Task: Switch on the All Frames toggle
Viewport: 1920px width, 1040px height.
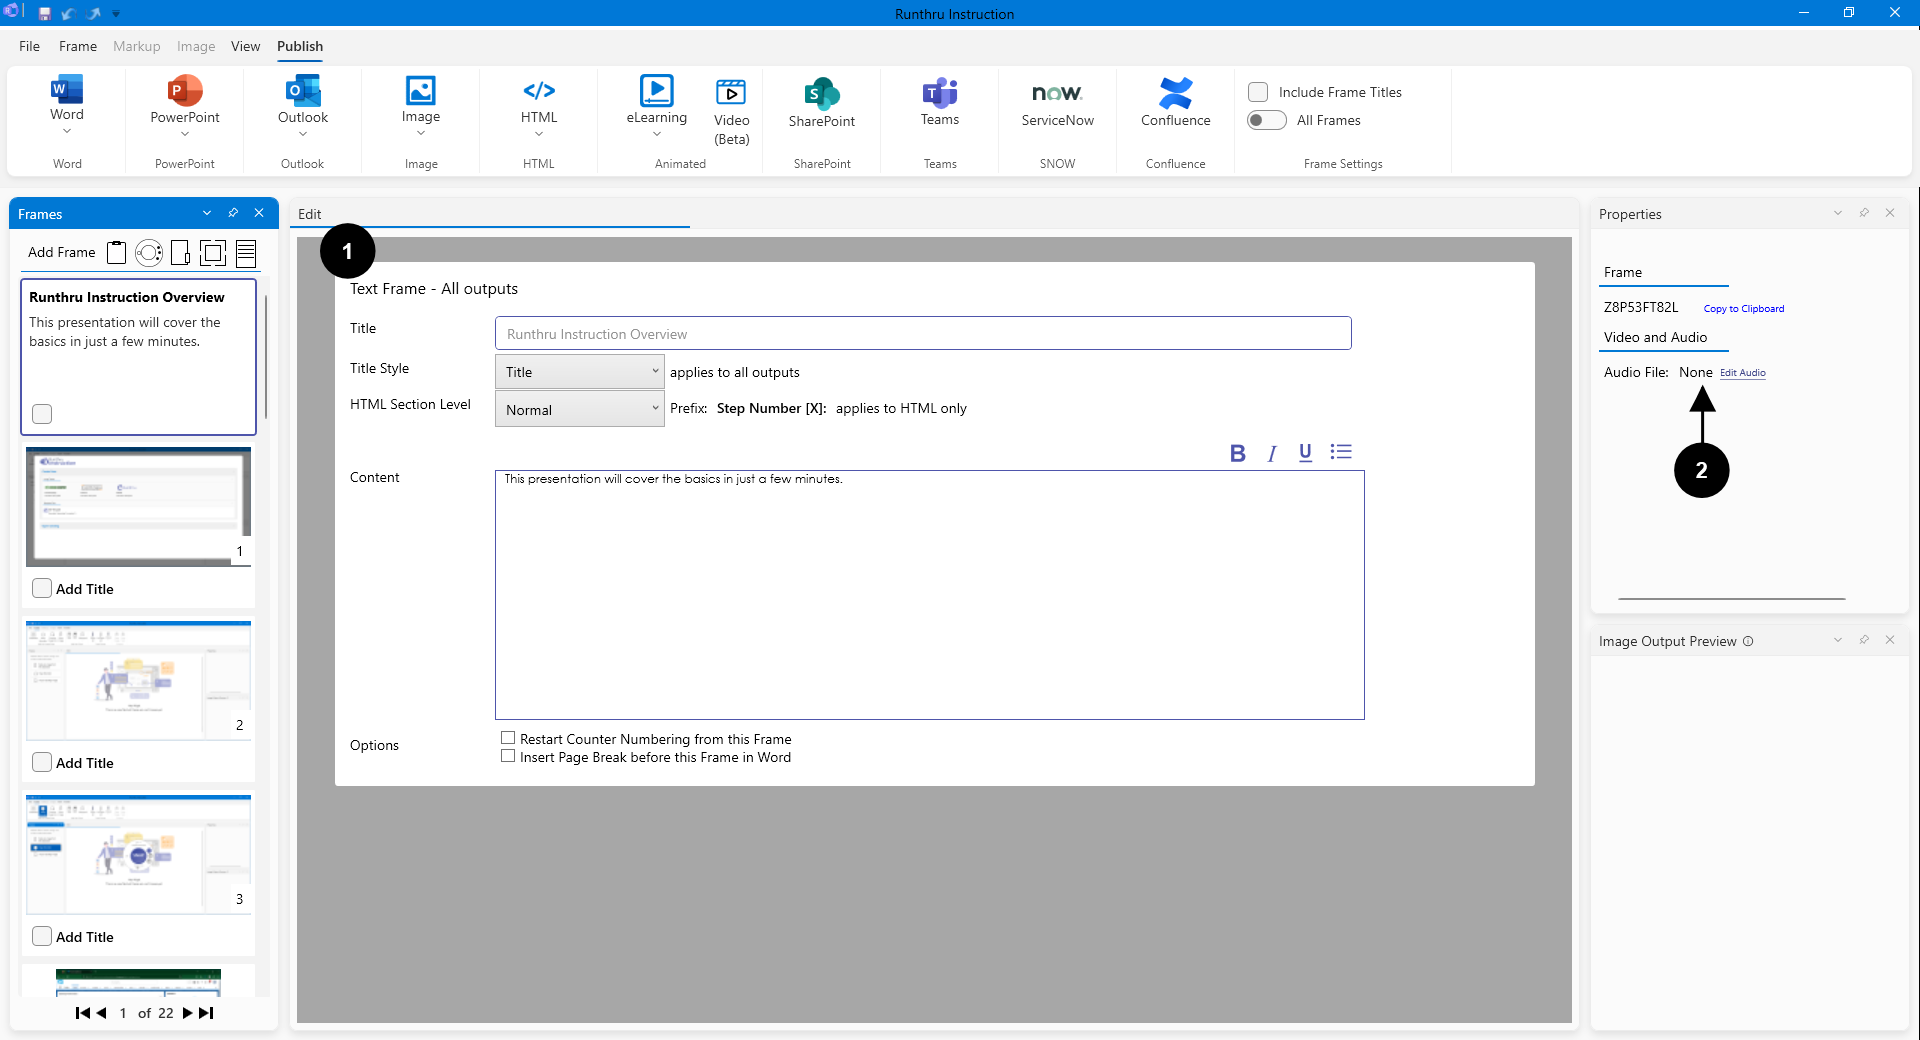Action: 1266,120
